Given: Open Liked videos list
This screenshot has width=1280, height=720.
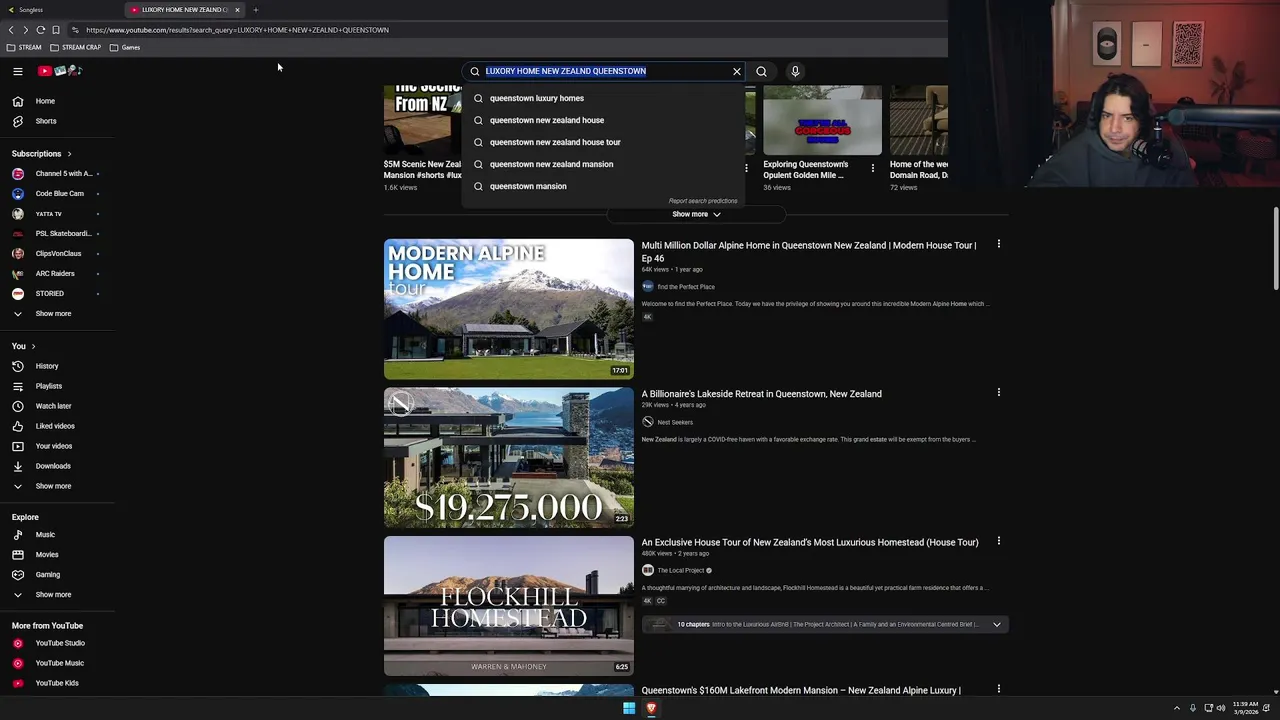Looking at the screenshot, I should click(57, 426).
